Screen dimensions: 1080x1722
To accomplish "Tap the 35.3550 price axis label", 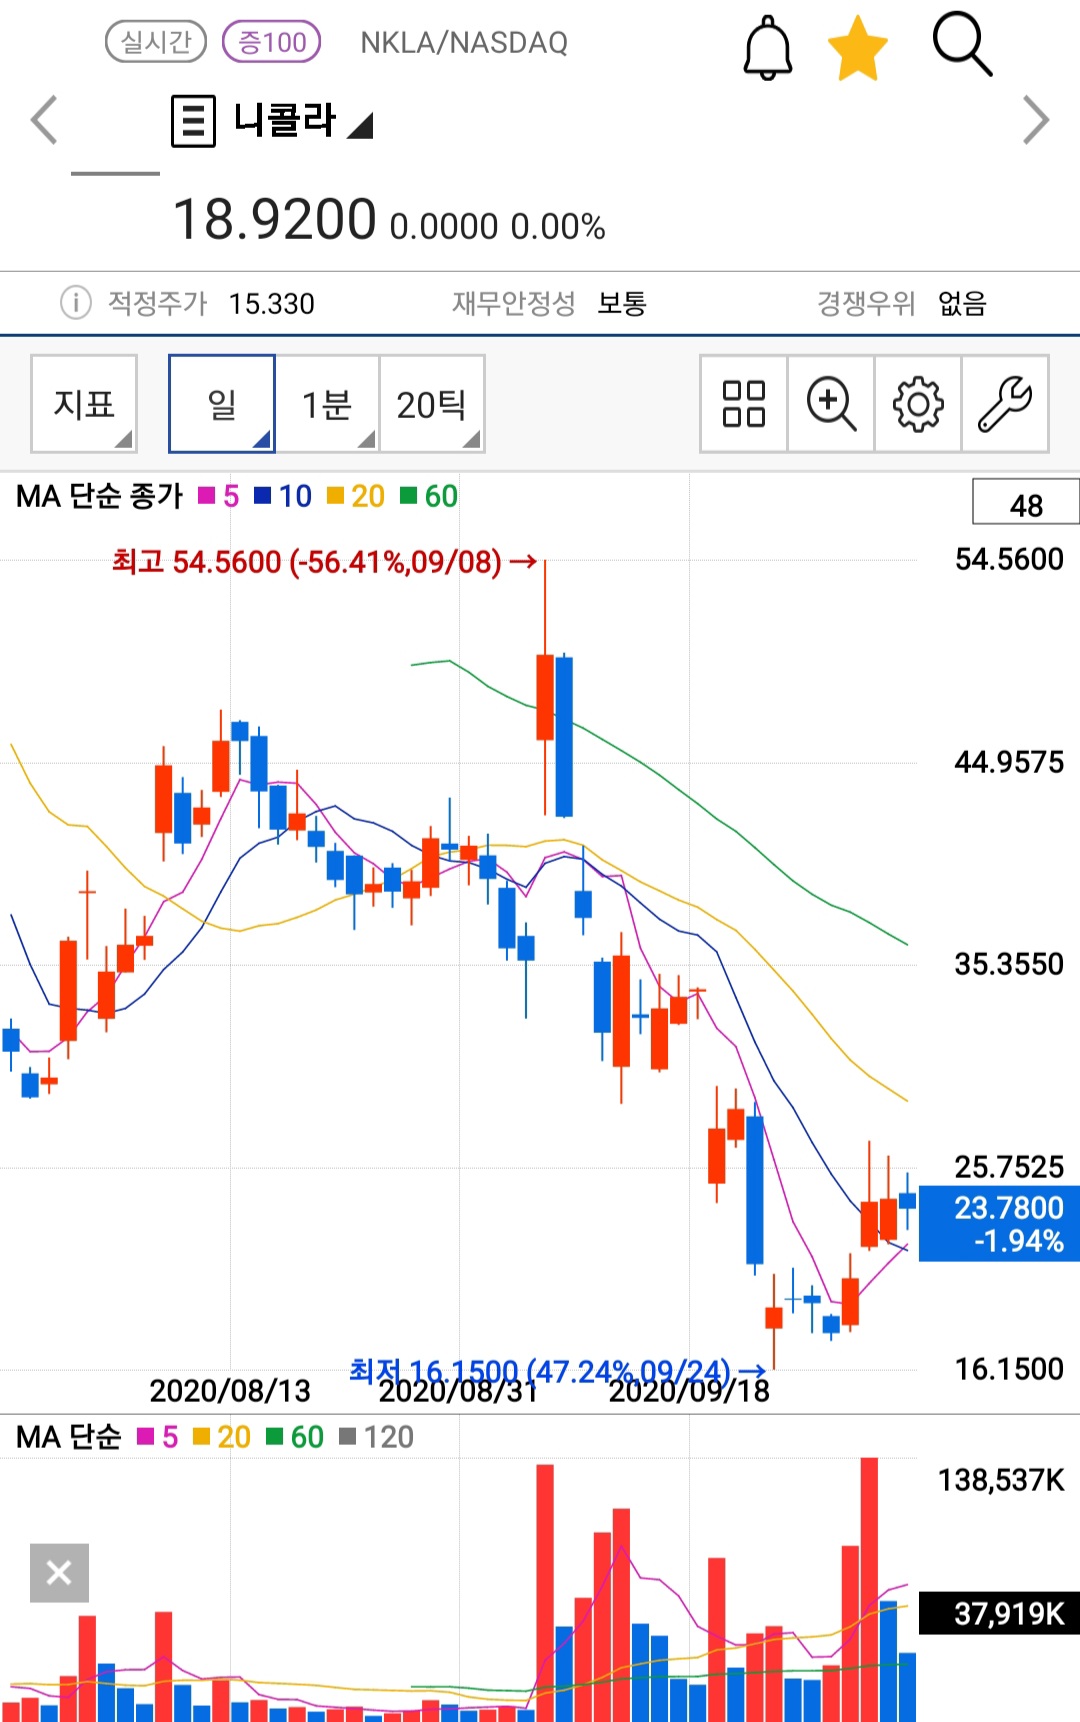I will [x=1009, y=964].
